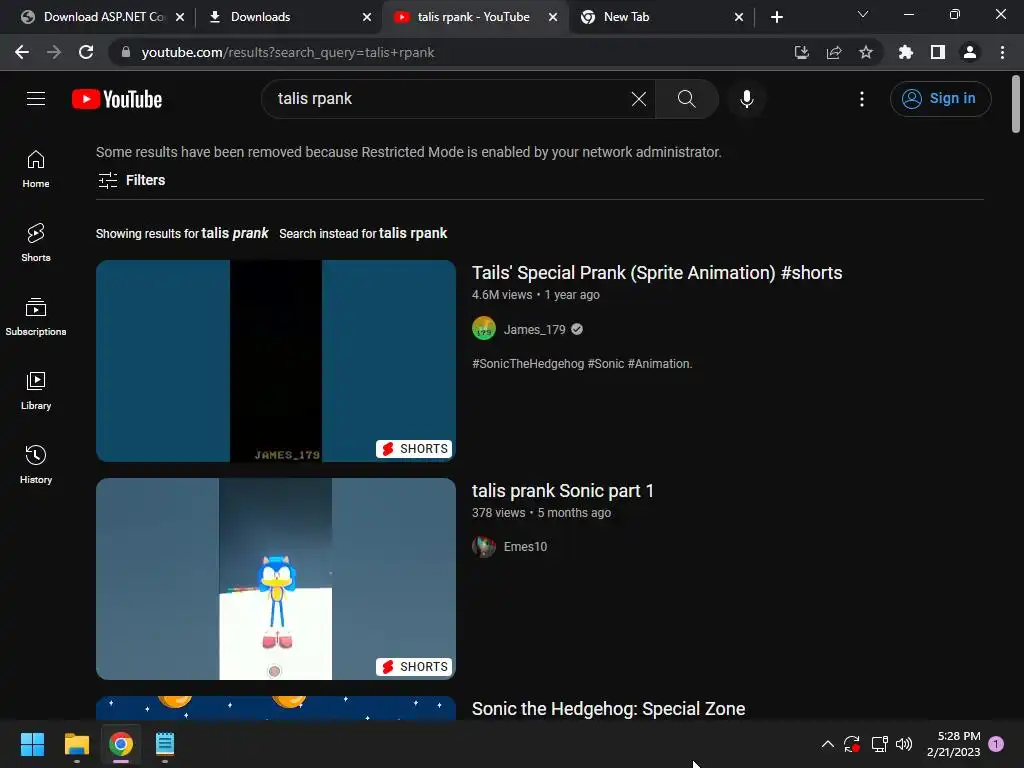Click the Sign in button
This screenshot has width=1024, height=768.
940,99
